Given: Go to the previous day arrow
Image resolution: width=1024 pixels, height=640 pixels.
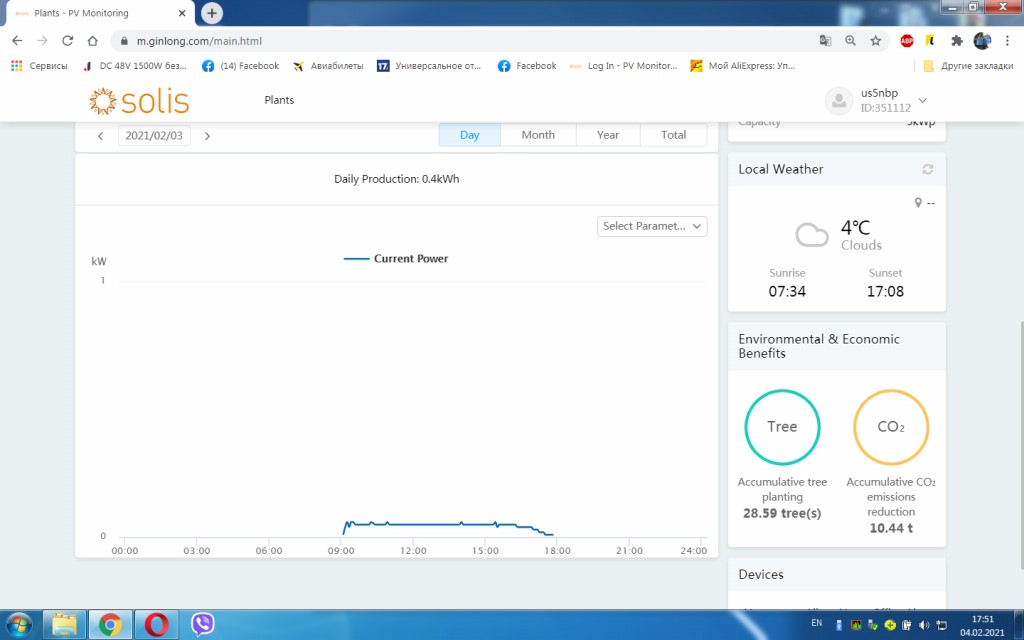Looking at the screenshot, I should click(100, 136).
